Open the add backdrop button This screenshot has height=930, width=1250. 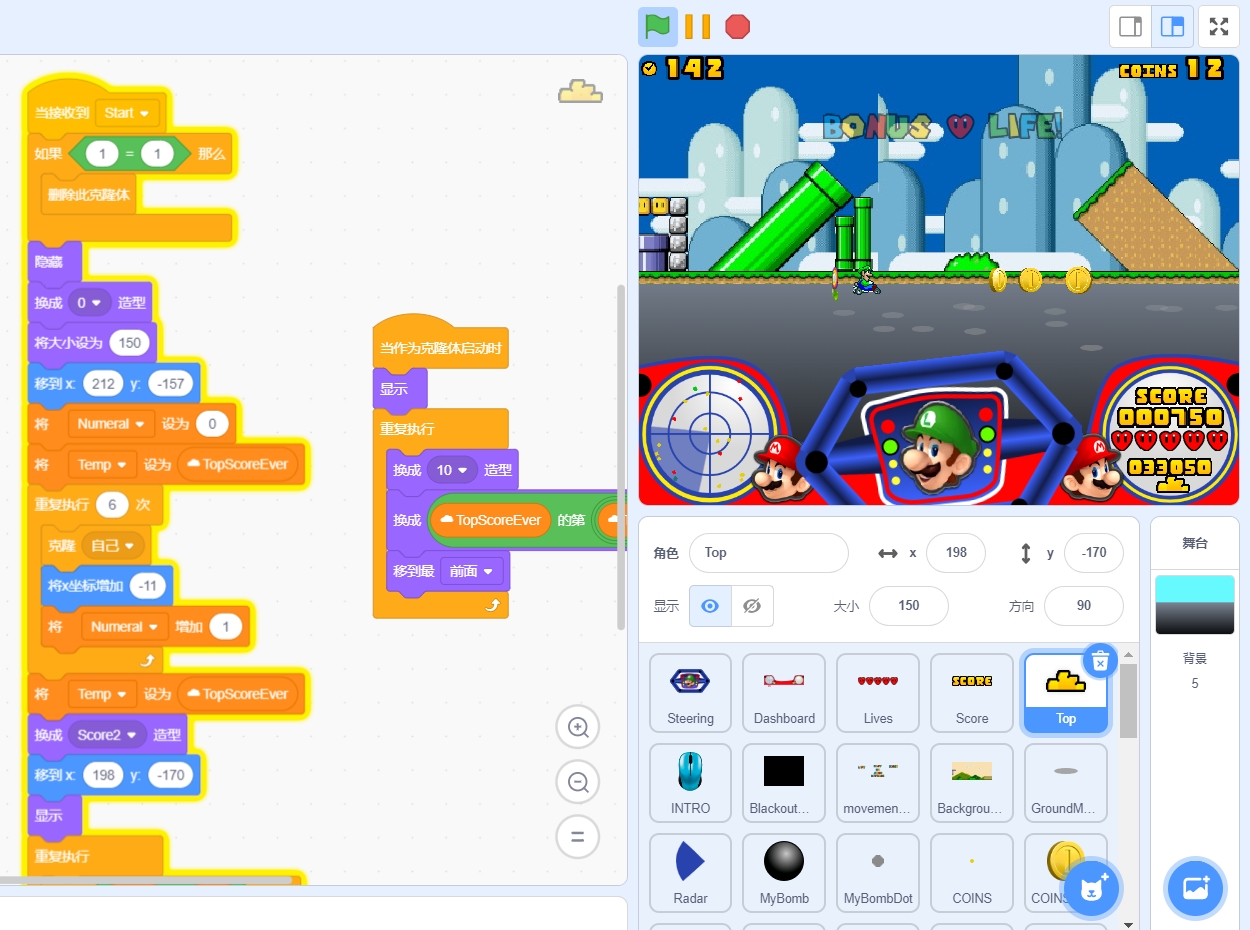pos(1196,888)
